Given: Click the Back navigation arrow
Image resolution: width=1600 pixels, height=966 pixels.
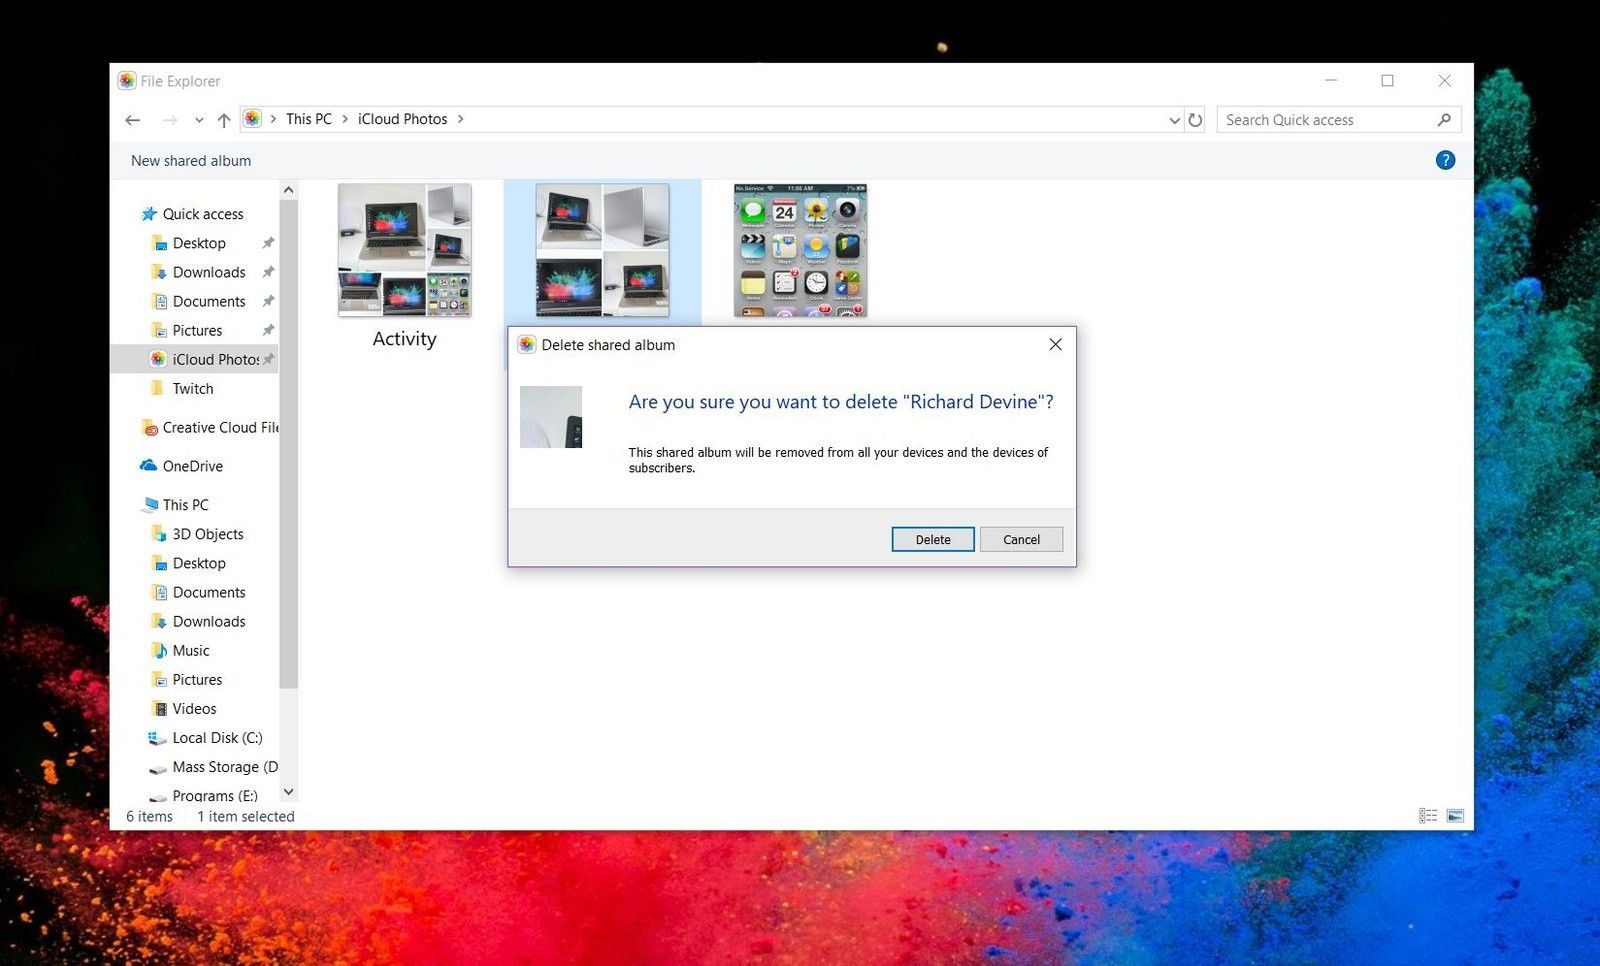Looking at the screenshot, I should (x=132, y=120).
